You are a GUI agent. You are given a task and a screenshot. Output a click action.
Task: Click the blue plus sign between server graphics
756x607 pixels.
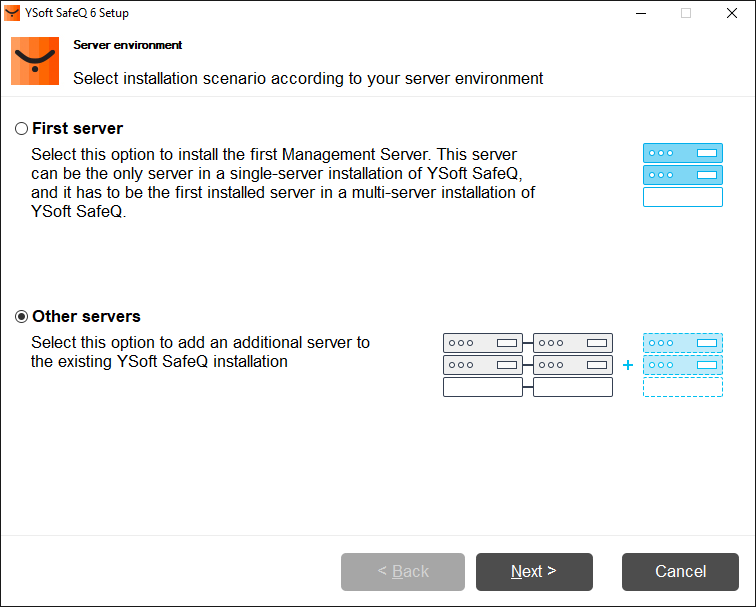(x=628, y=365)
